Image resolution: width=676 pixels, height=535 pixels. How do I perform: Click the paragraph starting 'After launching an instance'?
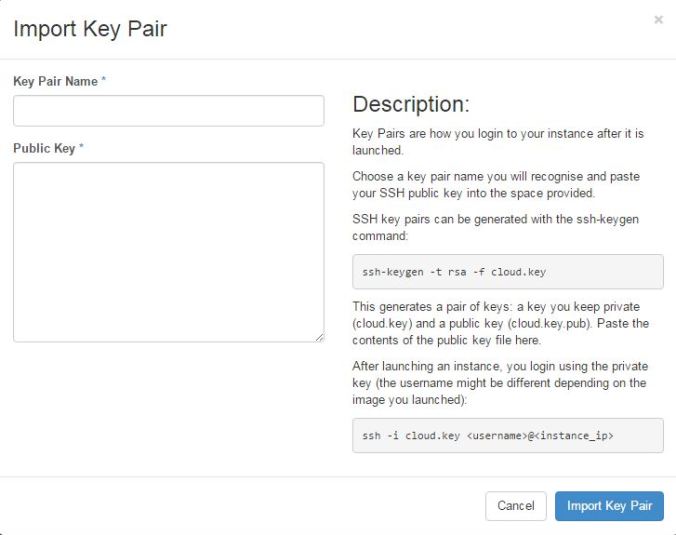click(500, 383)
